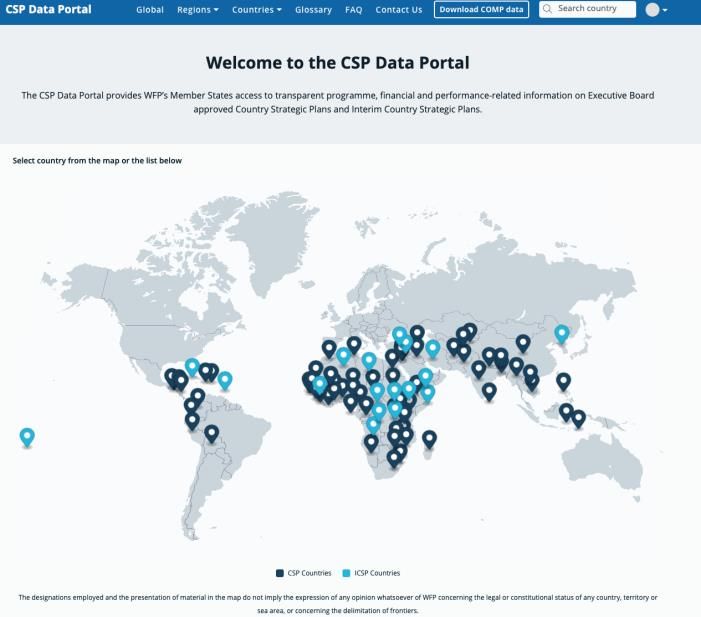This screenshot has height=617, width=701.
Task: Open the user avatar account menu
Action: point(656,9)
